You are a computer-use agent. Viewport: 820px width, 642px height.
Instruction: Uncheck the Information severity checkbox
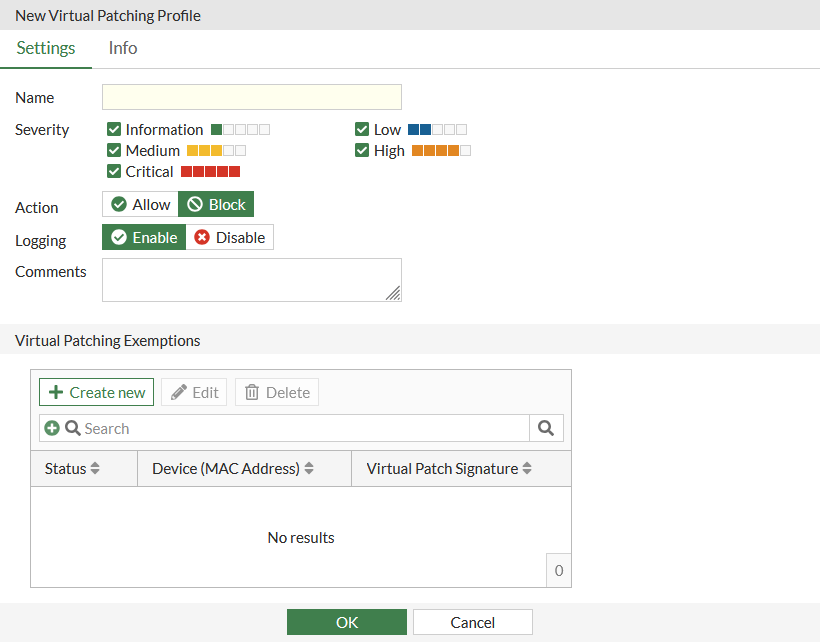(x=114, y=129)
